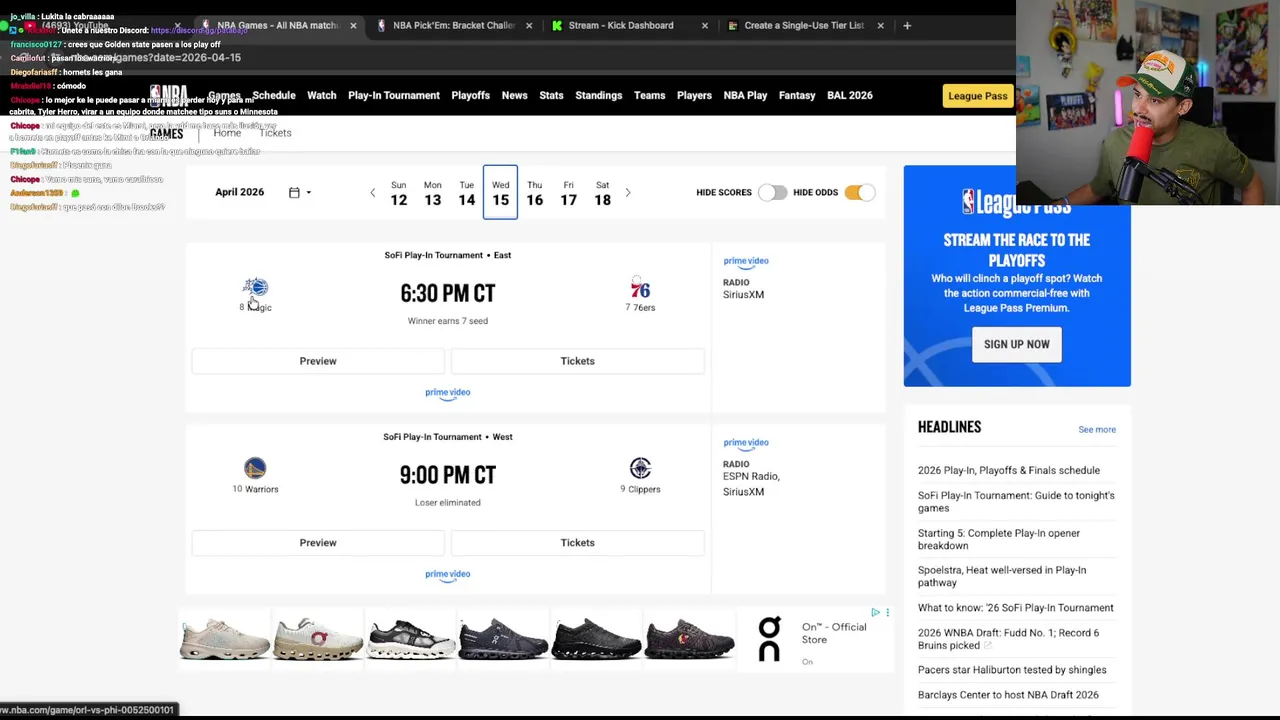Open the Teams menu item
Screen dimensions: 1280x720
tap(649, 95)
